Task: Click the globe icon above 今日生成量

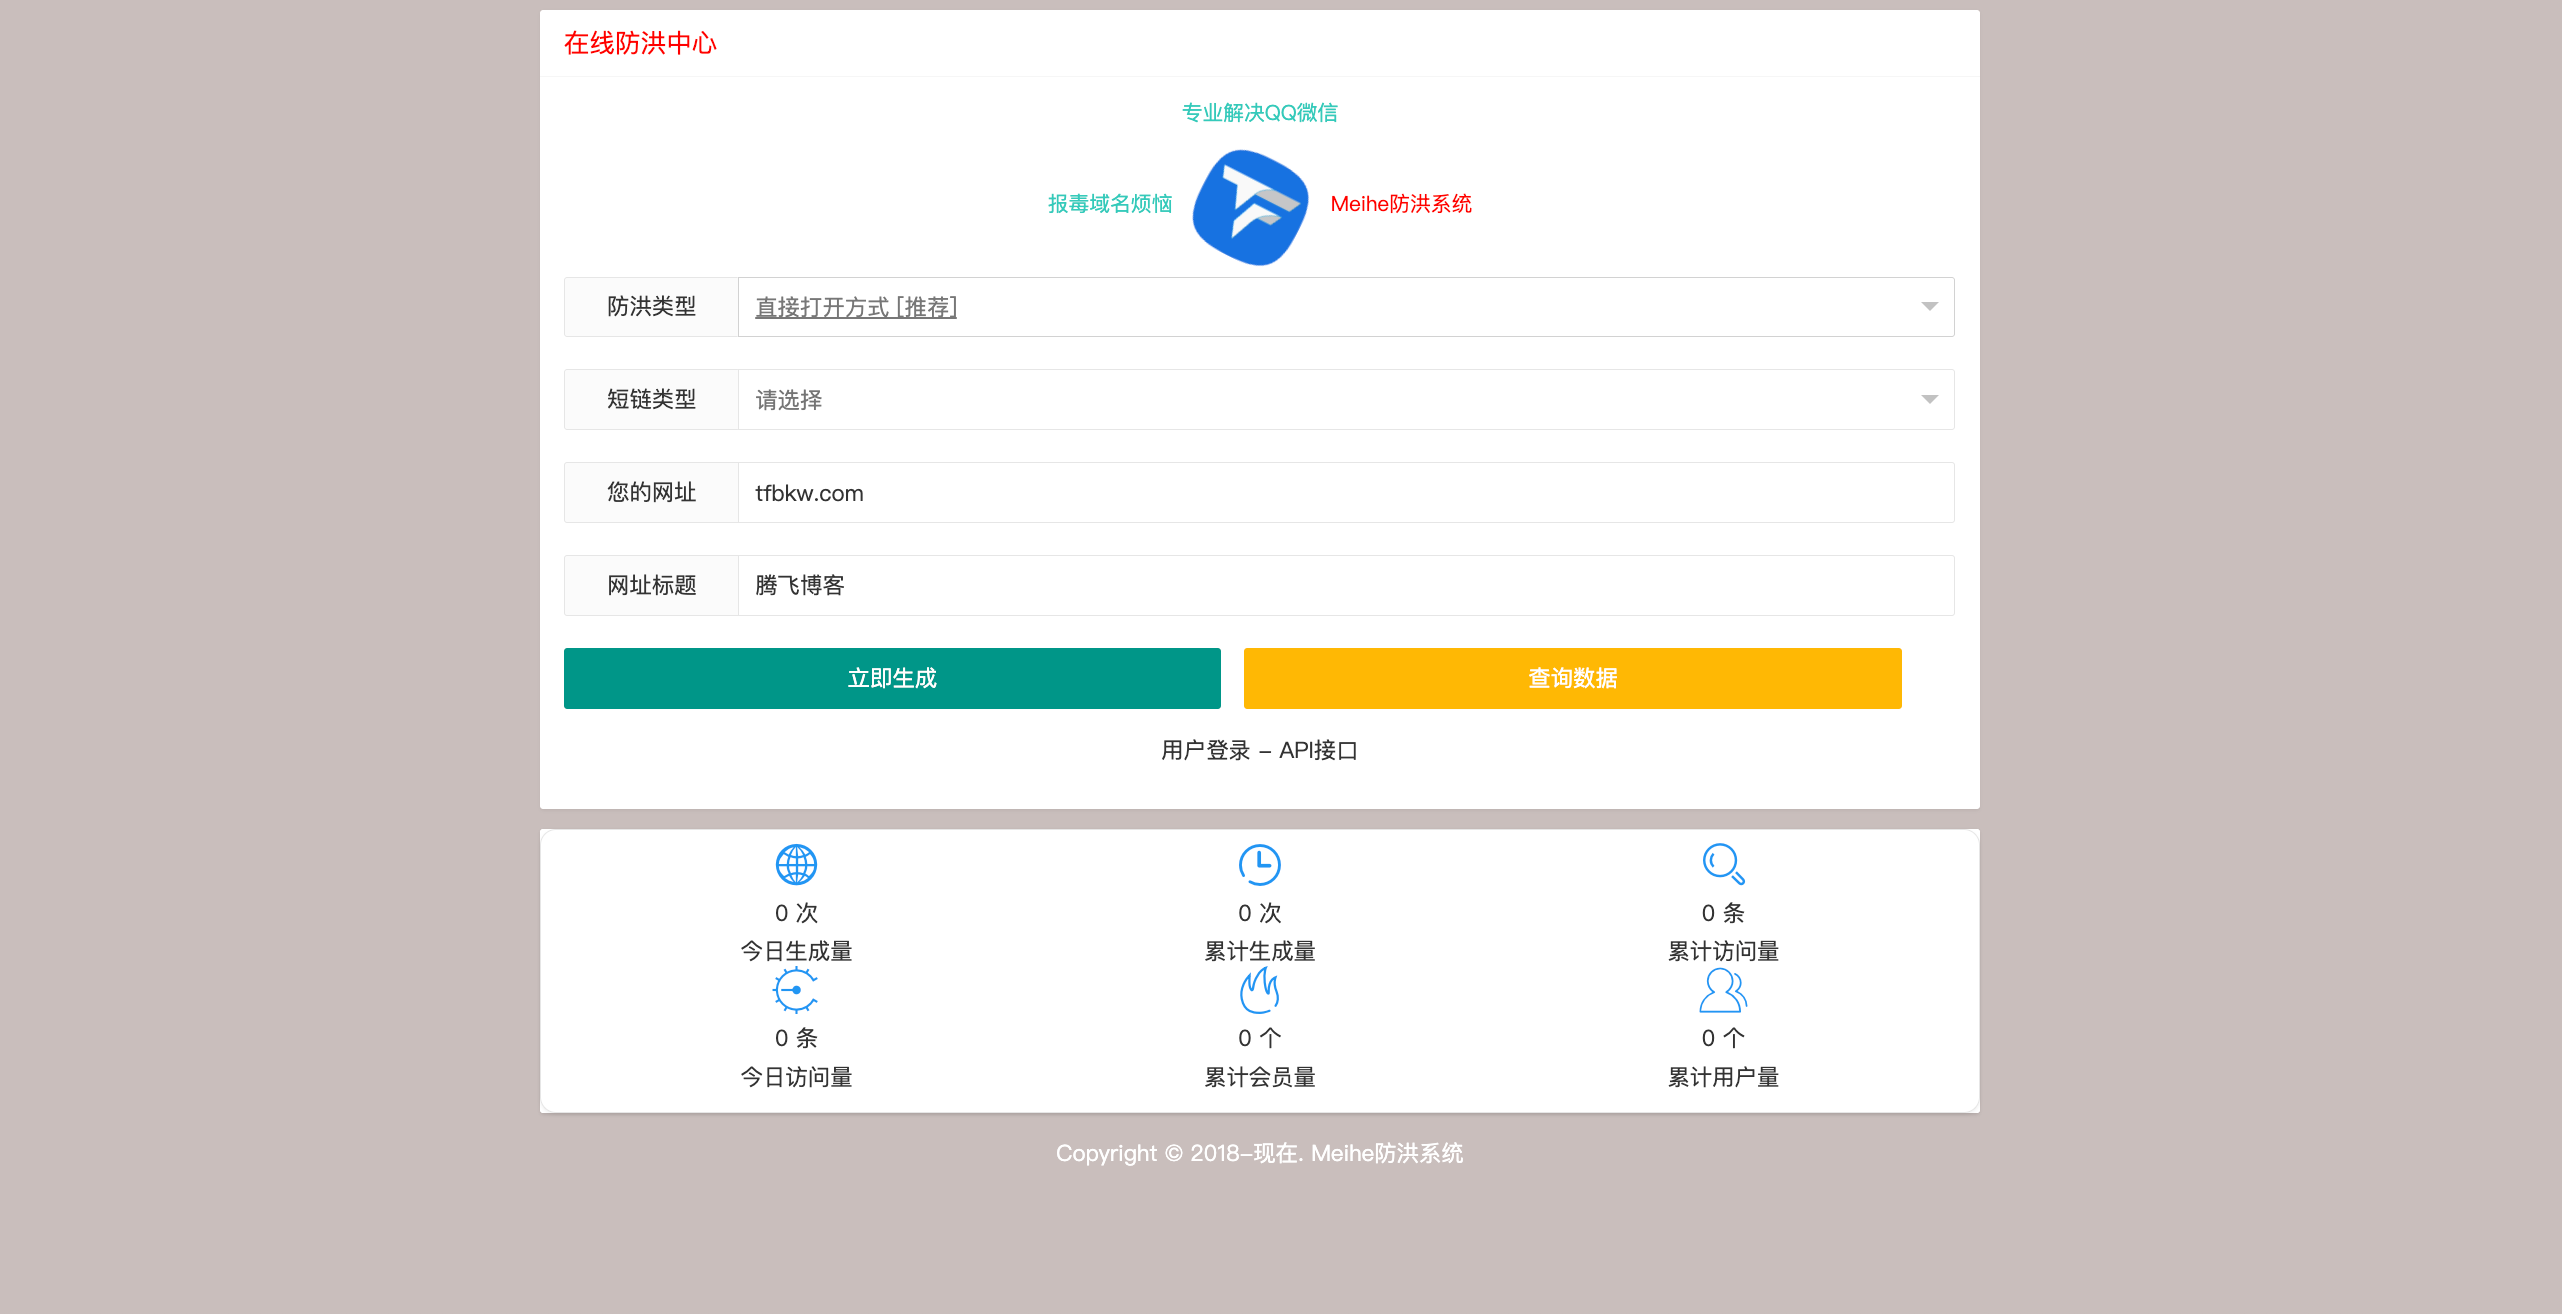Action: pos(795,863)
